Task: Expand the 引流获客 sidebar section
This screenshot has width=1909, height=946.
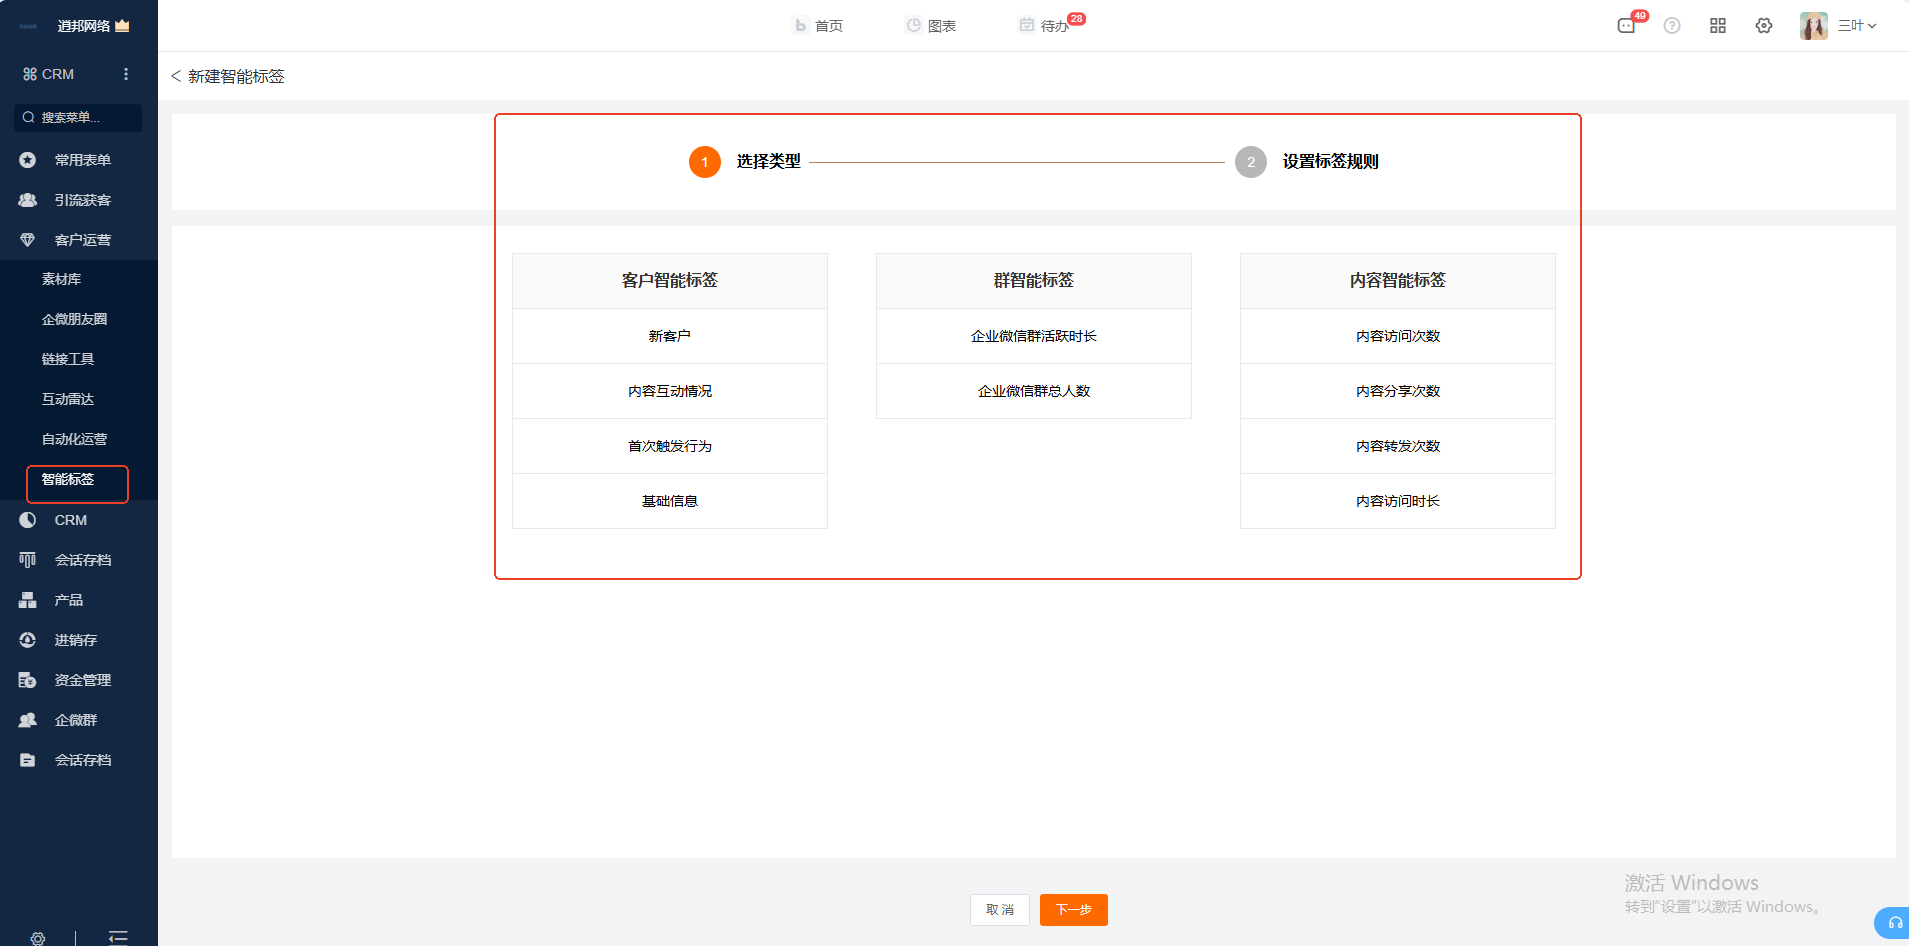Action: coord(82,200)
